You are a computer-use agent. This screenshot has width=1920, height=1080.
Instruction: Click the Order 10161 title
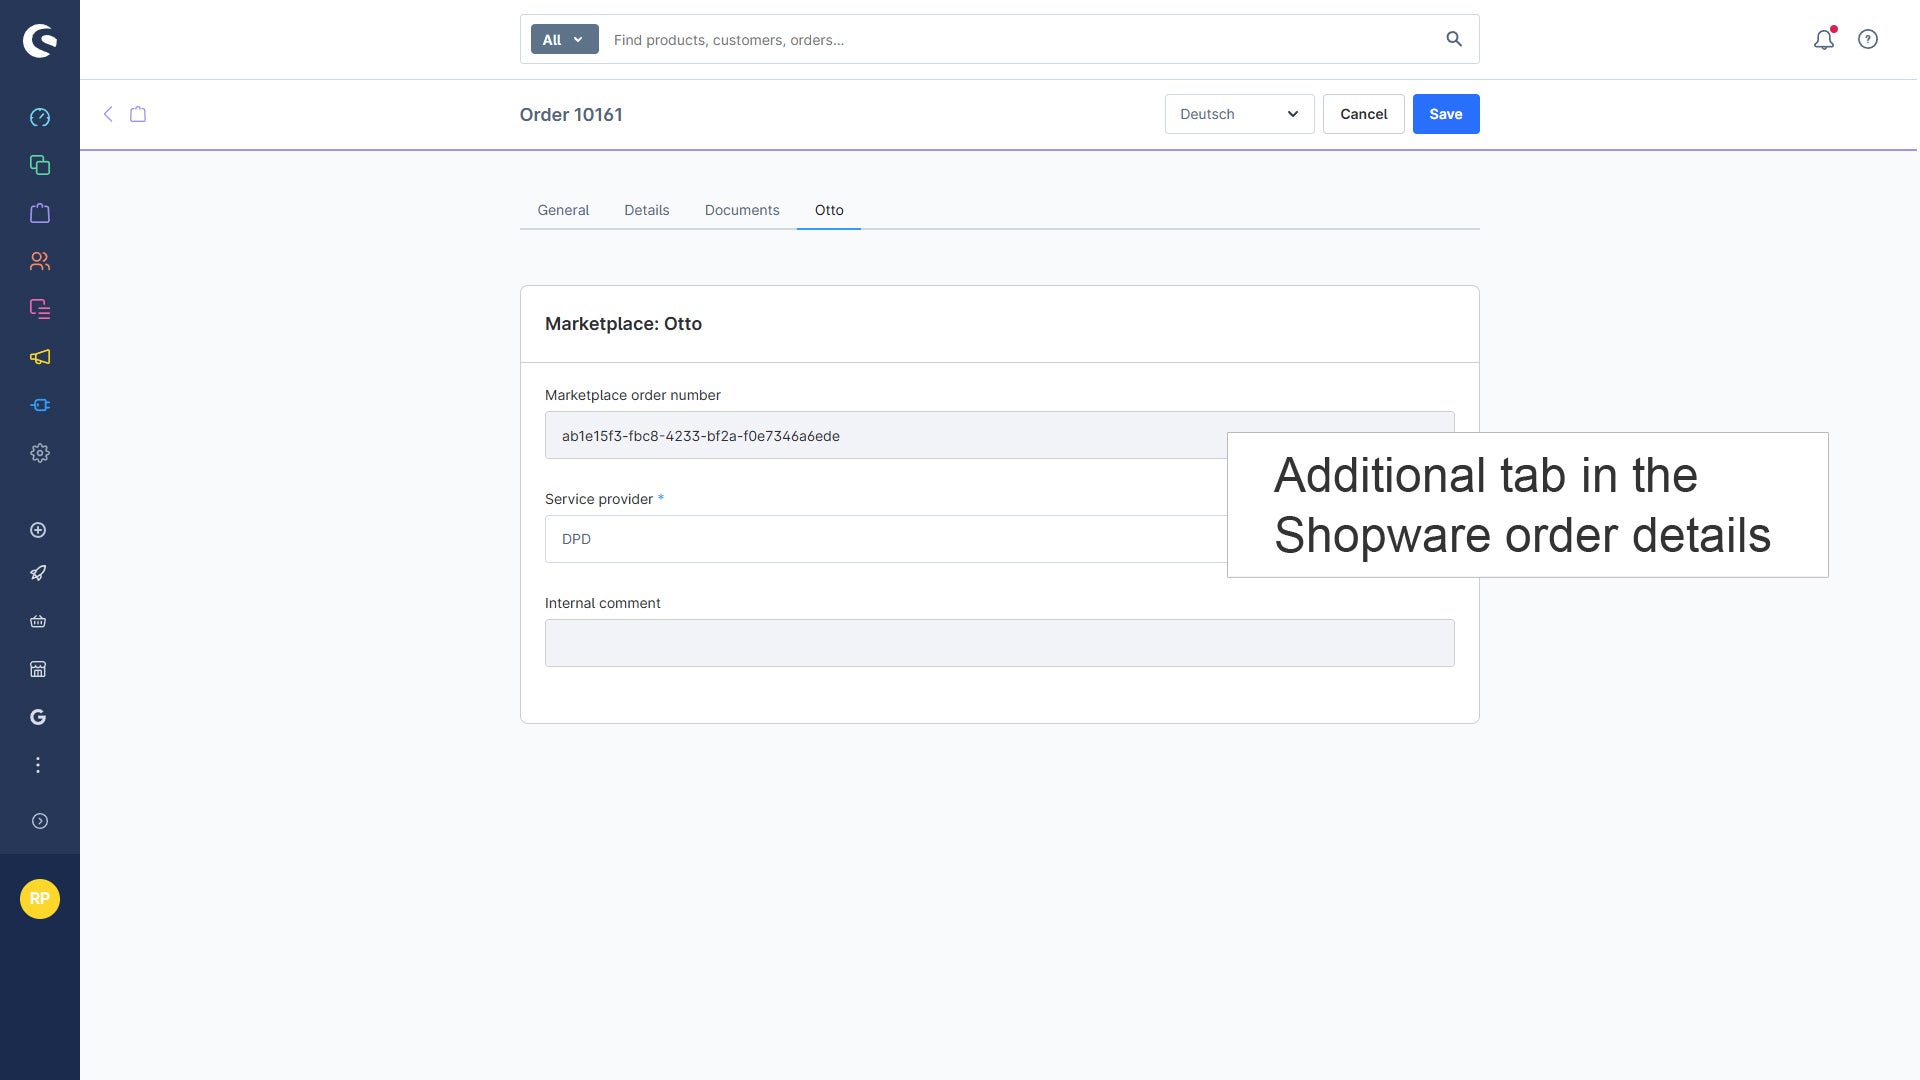pos(571,114)
